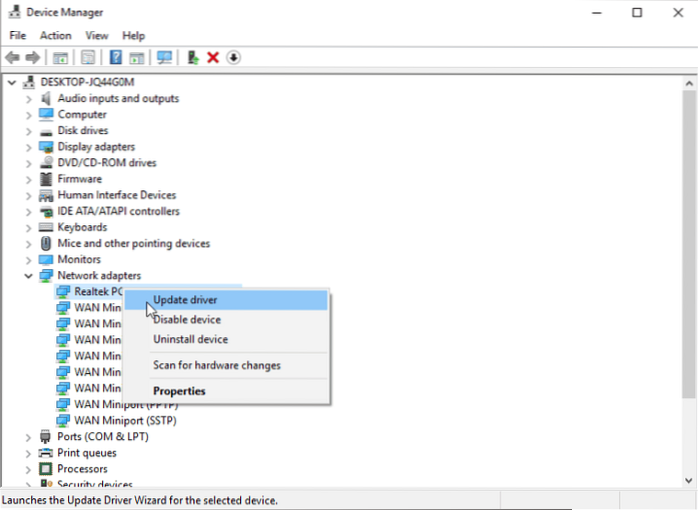Click the show/hide console tree icon
698x510 pixels.
tap(61, 58)
